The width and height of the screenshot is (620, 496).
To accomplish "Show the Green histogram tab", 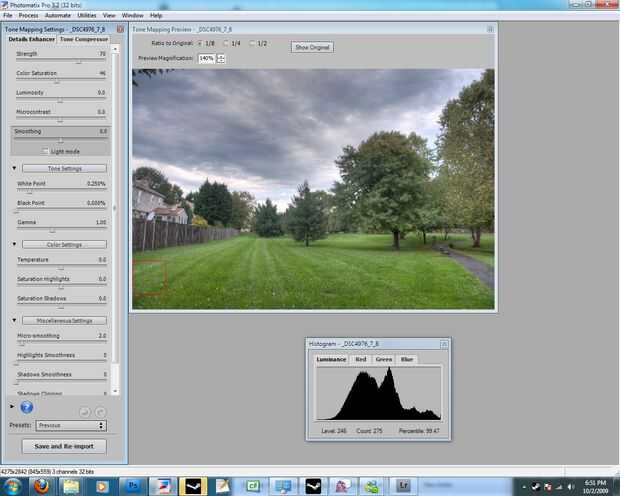I will pyautogui.click(x=384, y=359).
